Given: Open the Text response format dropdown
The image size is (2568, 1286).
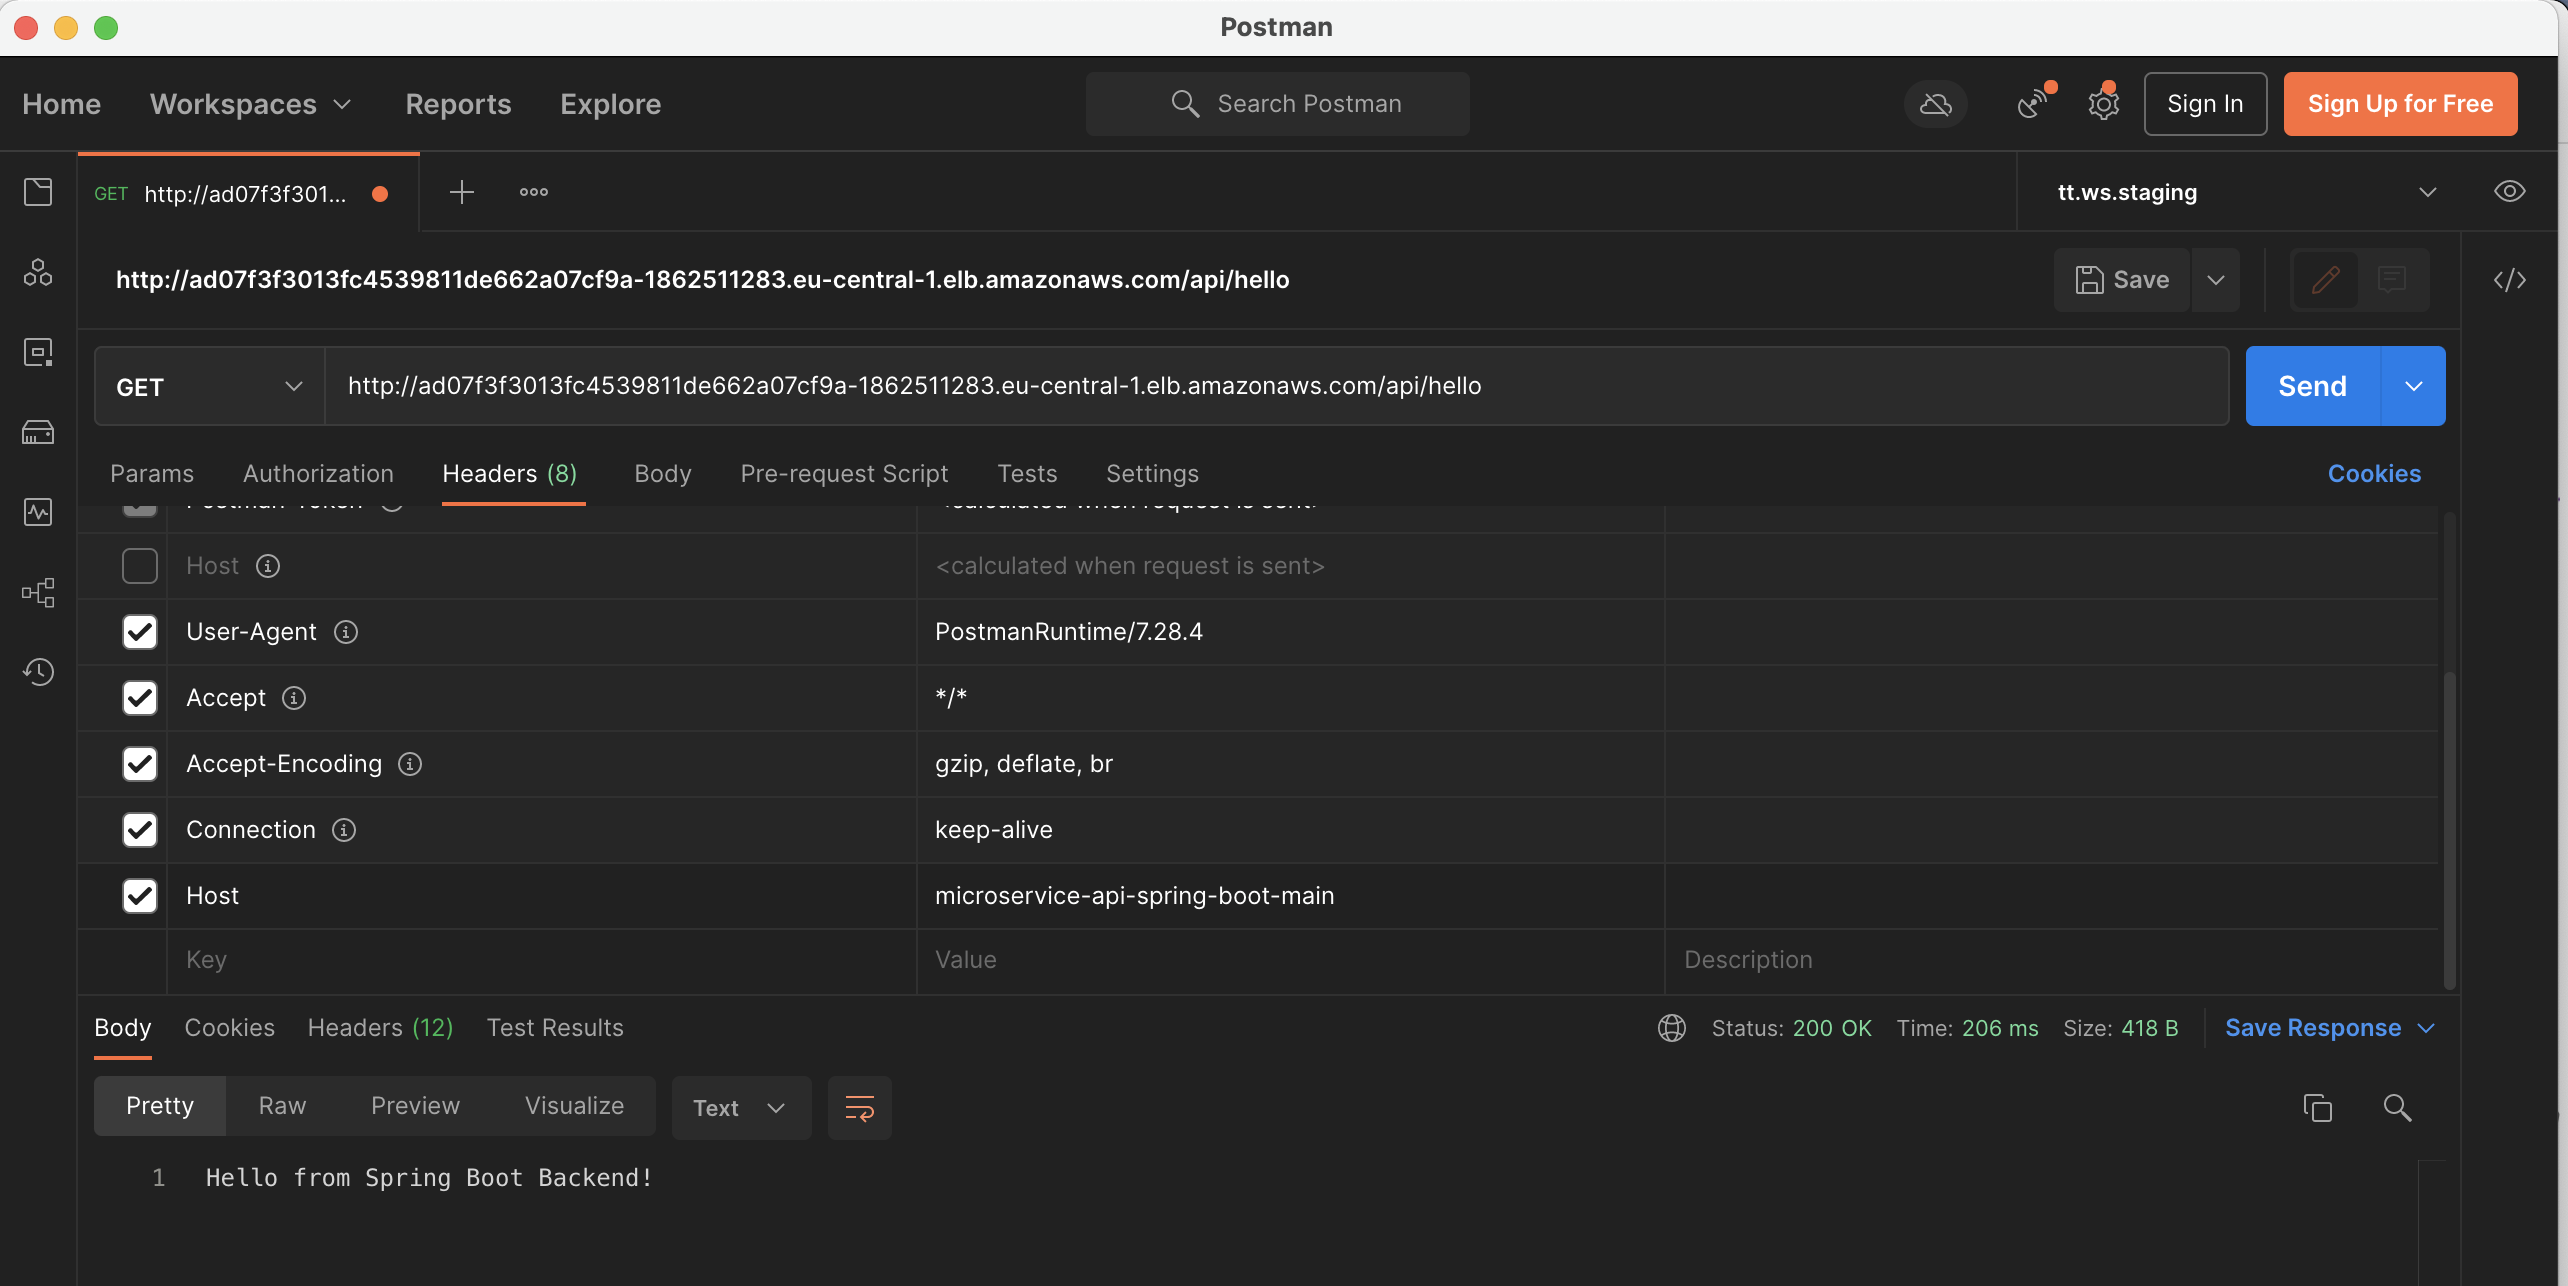Looking at the screenshot, I should (x=740, y=1108).
